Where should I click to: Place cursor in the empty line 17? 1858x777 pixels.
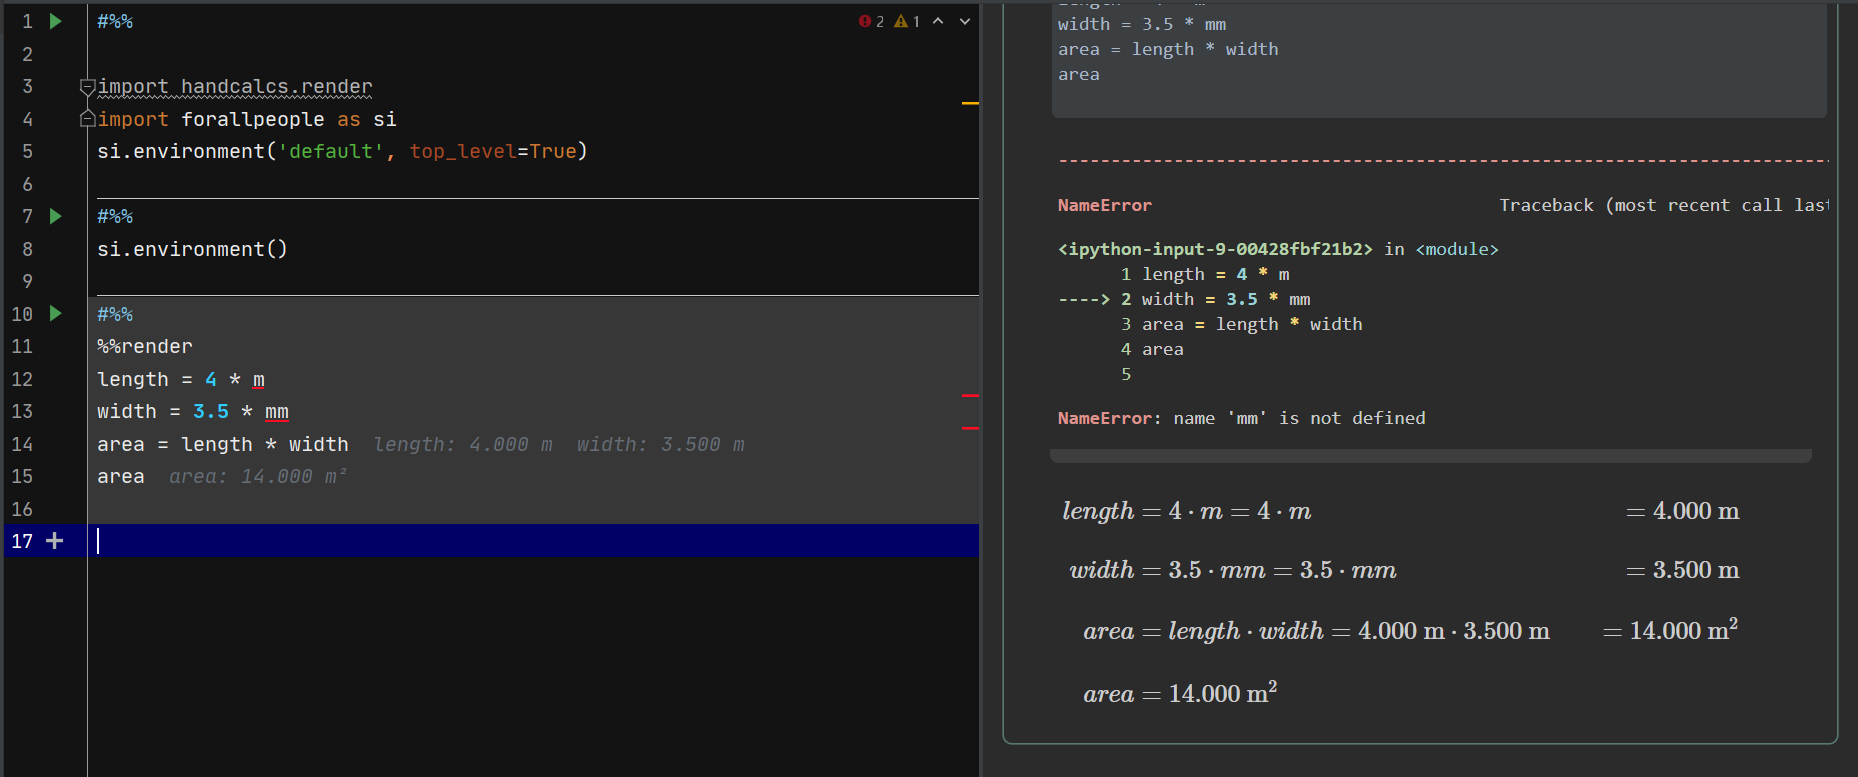533,541
